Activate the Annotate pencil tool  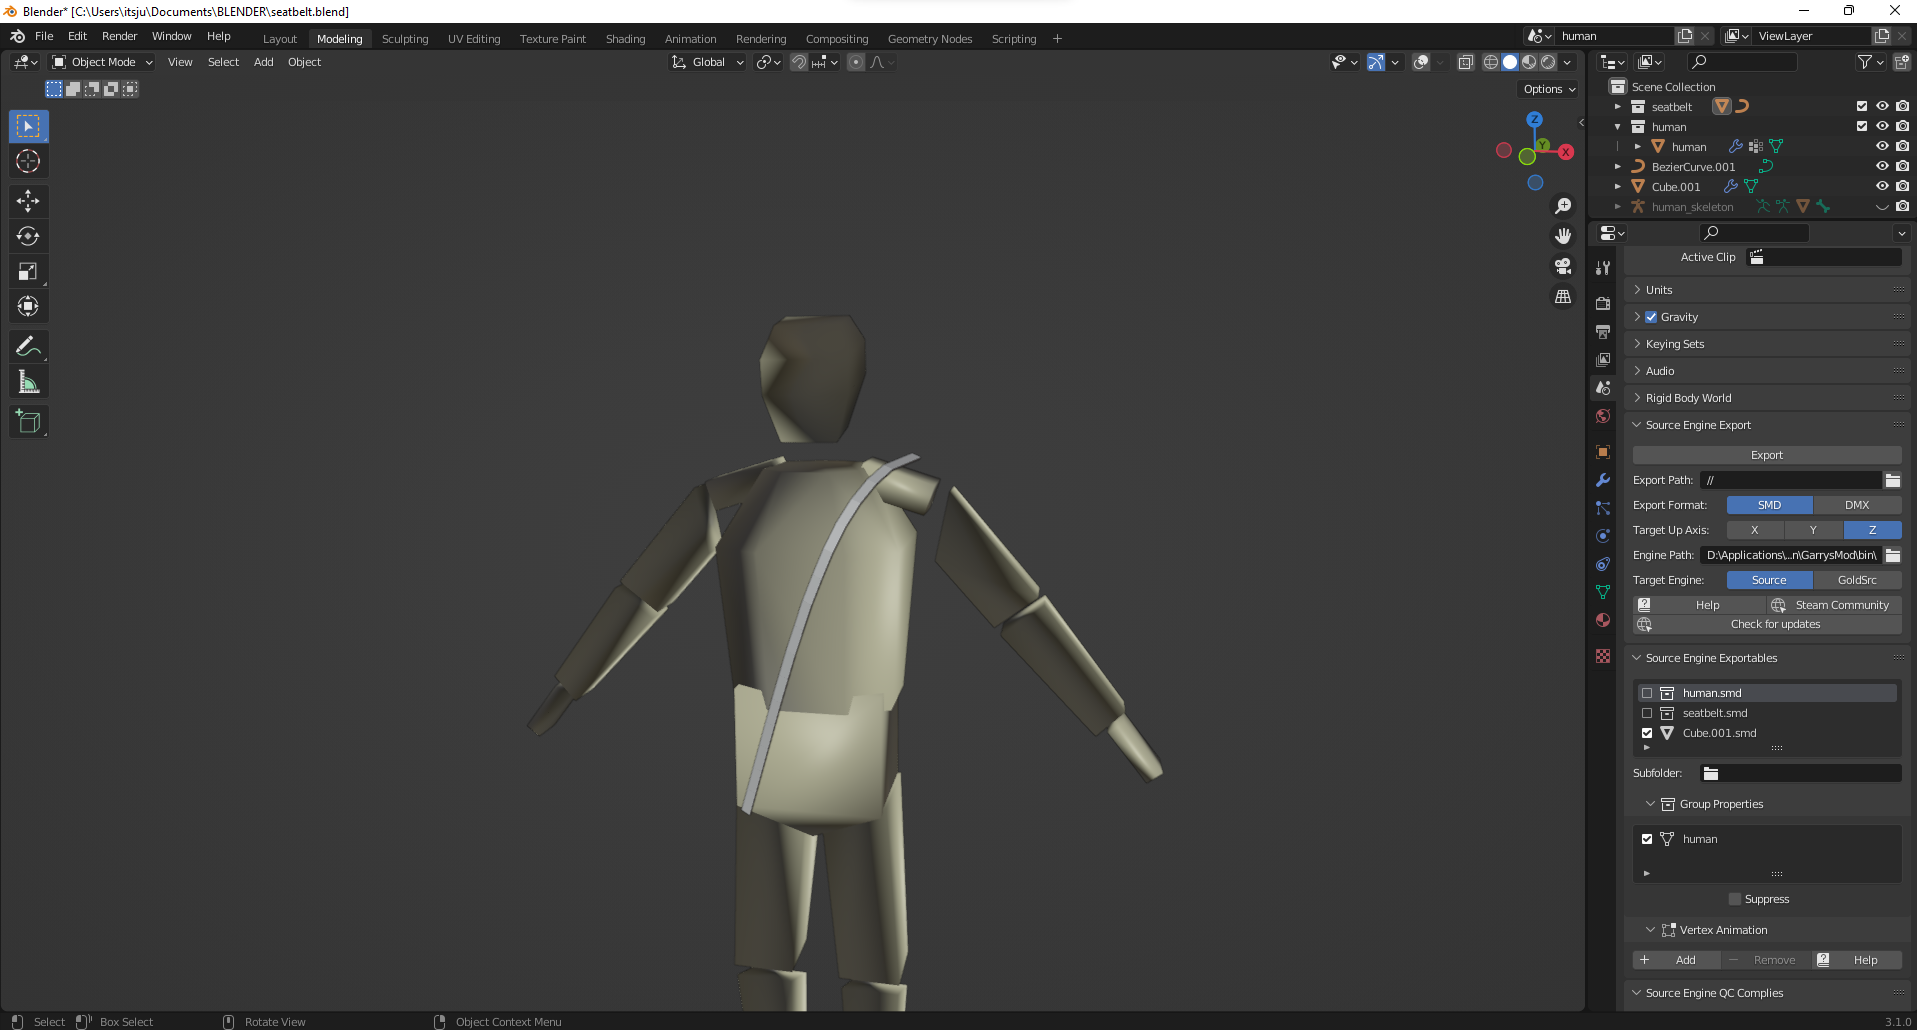coord(28,347)
